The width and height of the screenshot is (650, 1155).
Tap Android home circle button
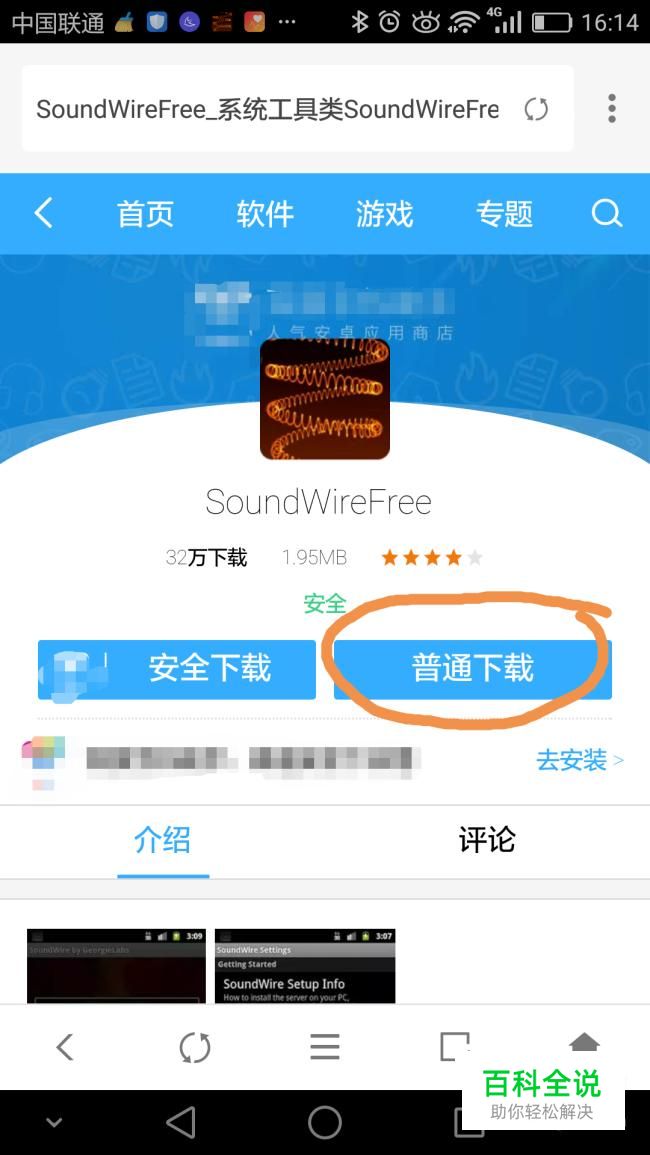coord(324,1123)
